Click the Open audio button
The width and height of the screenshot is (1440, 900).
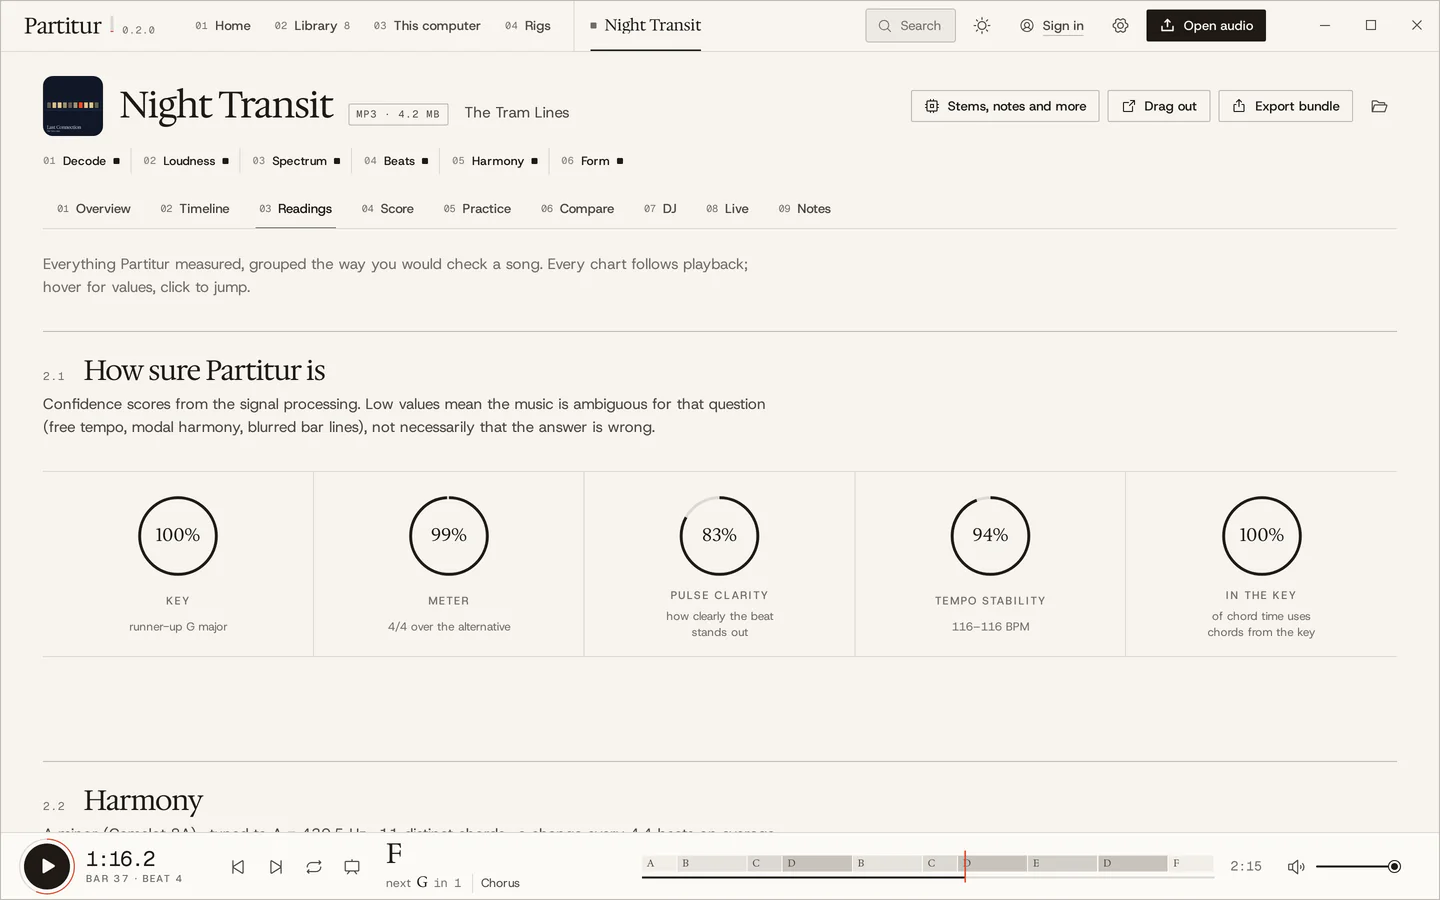coord(1206,26)
